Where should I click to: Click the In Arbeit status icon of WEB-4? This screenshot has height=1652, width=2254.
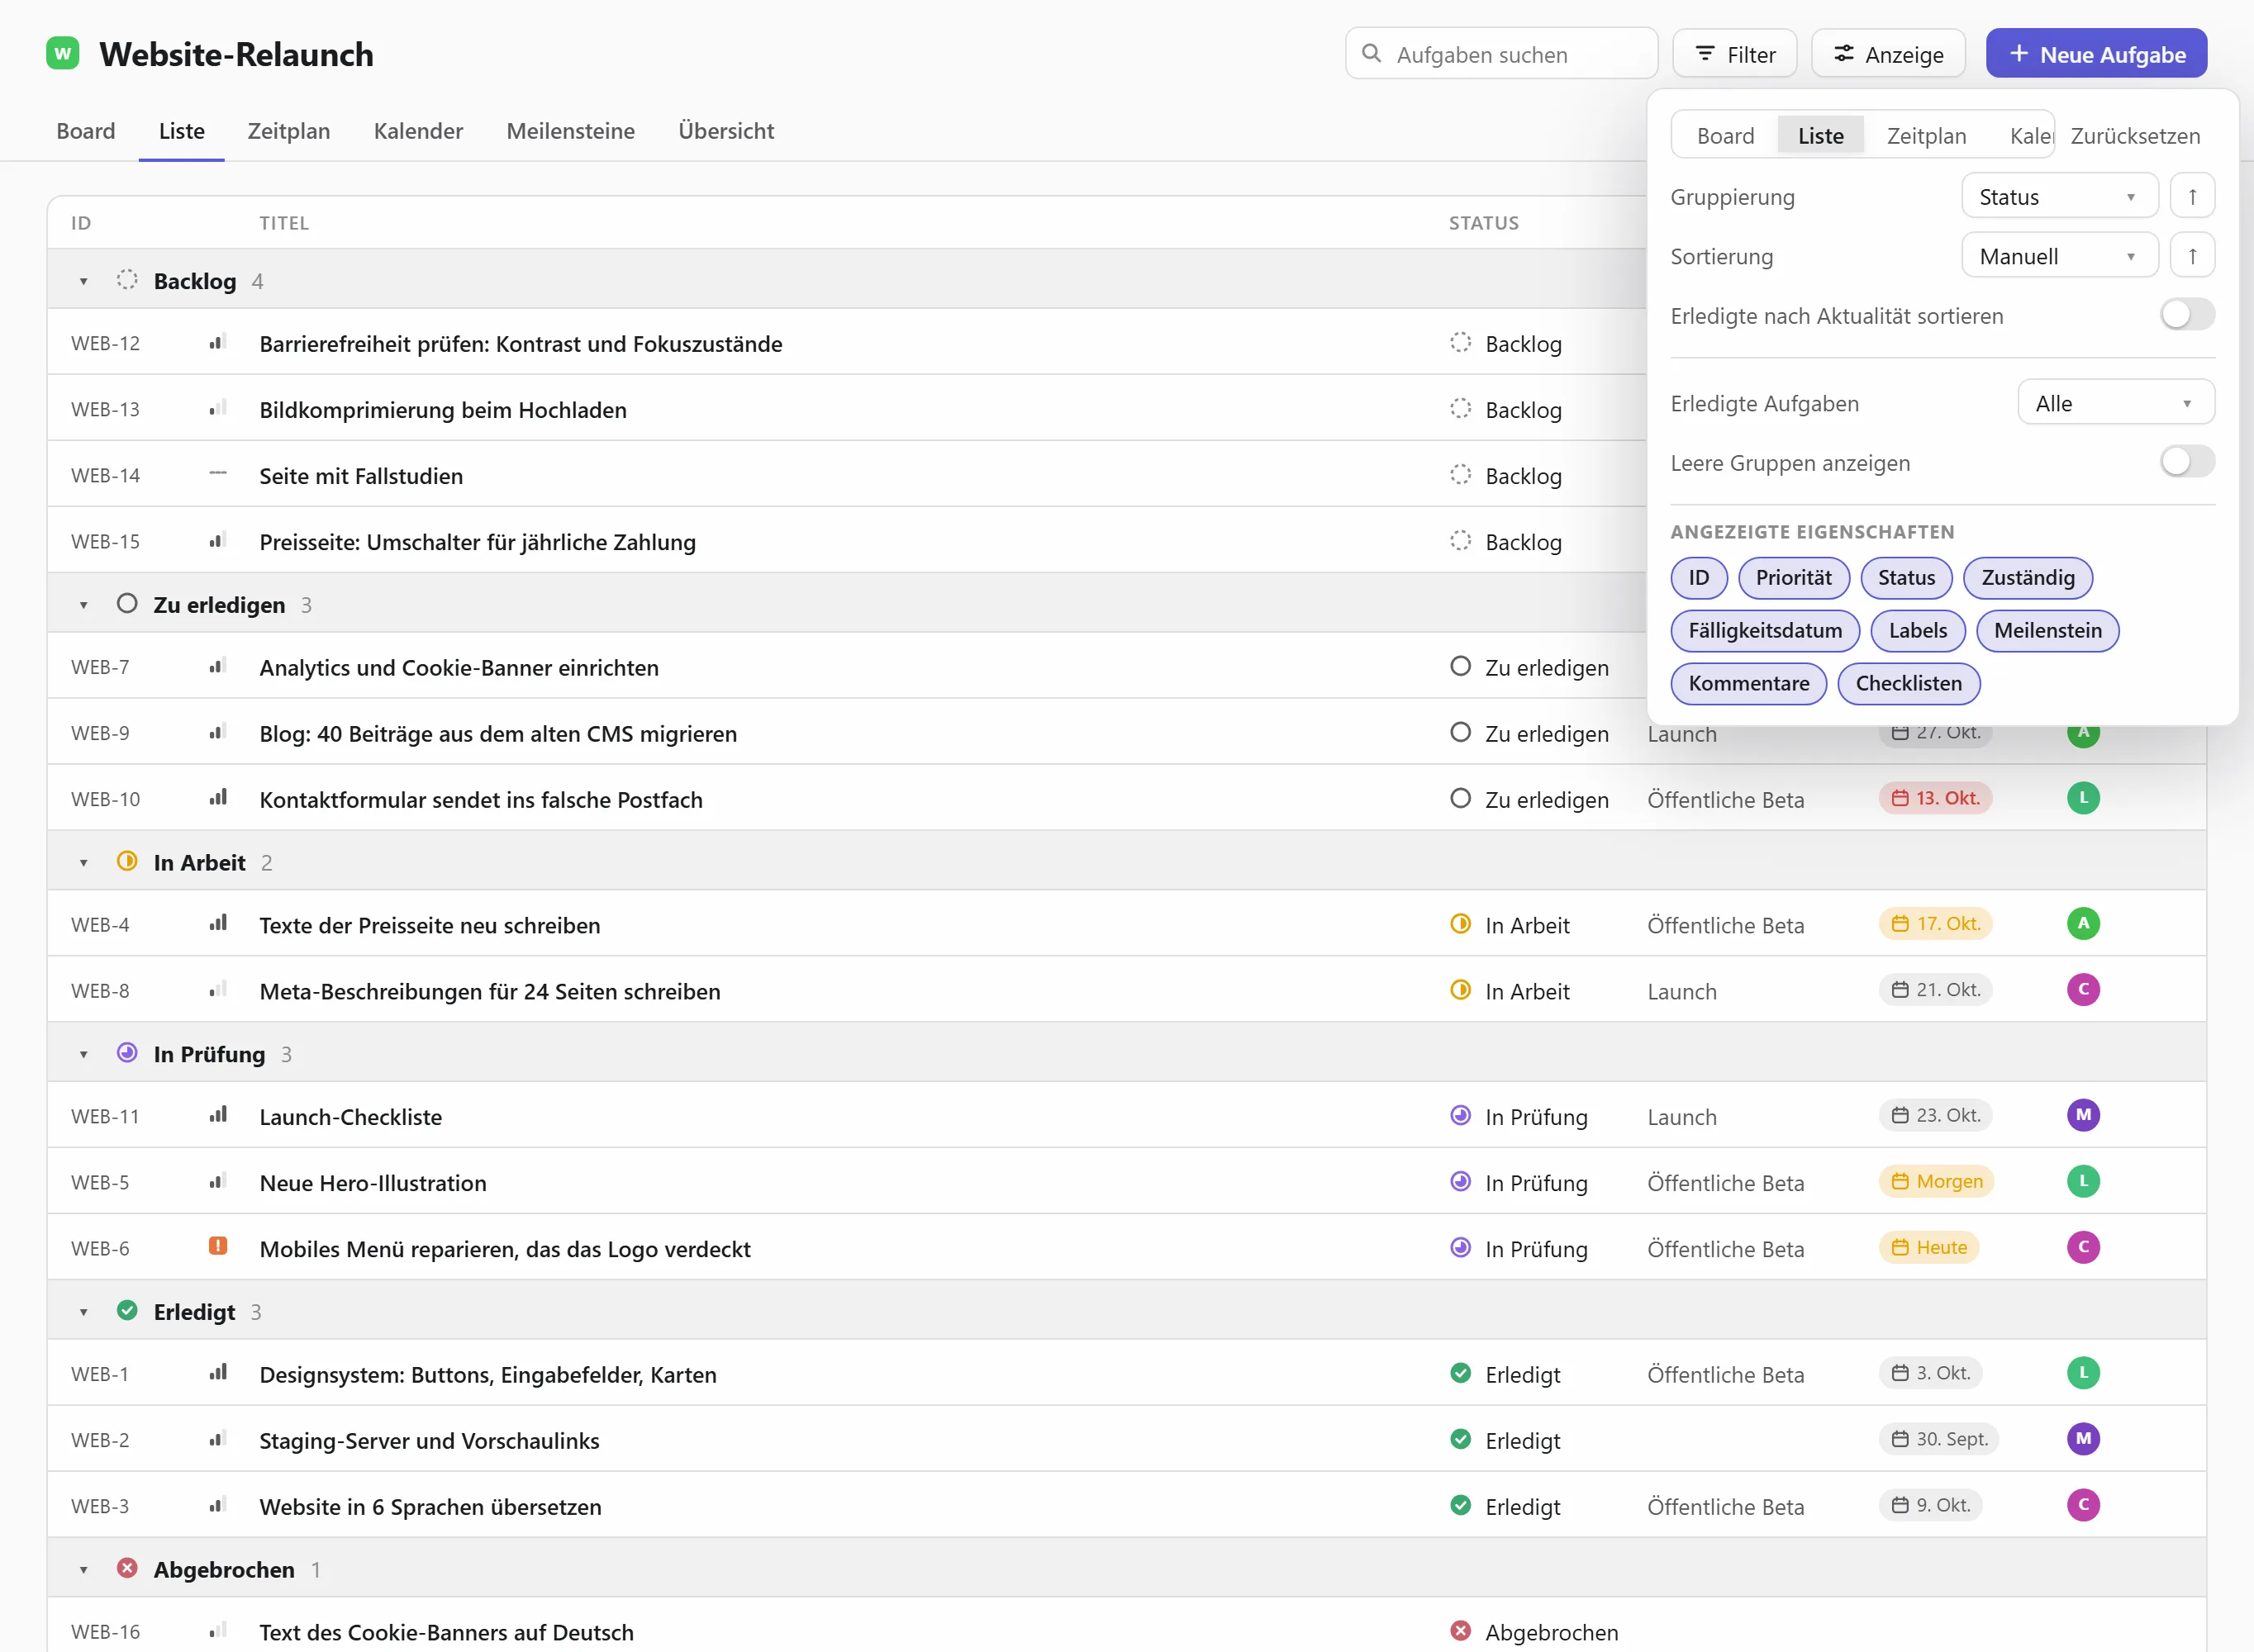pyautogui.click(x=1460, y=924)
